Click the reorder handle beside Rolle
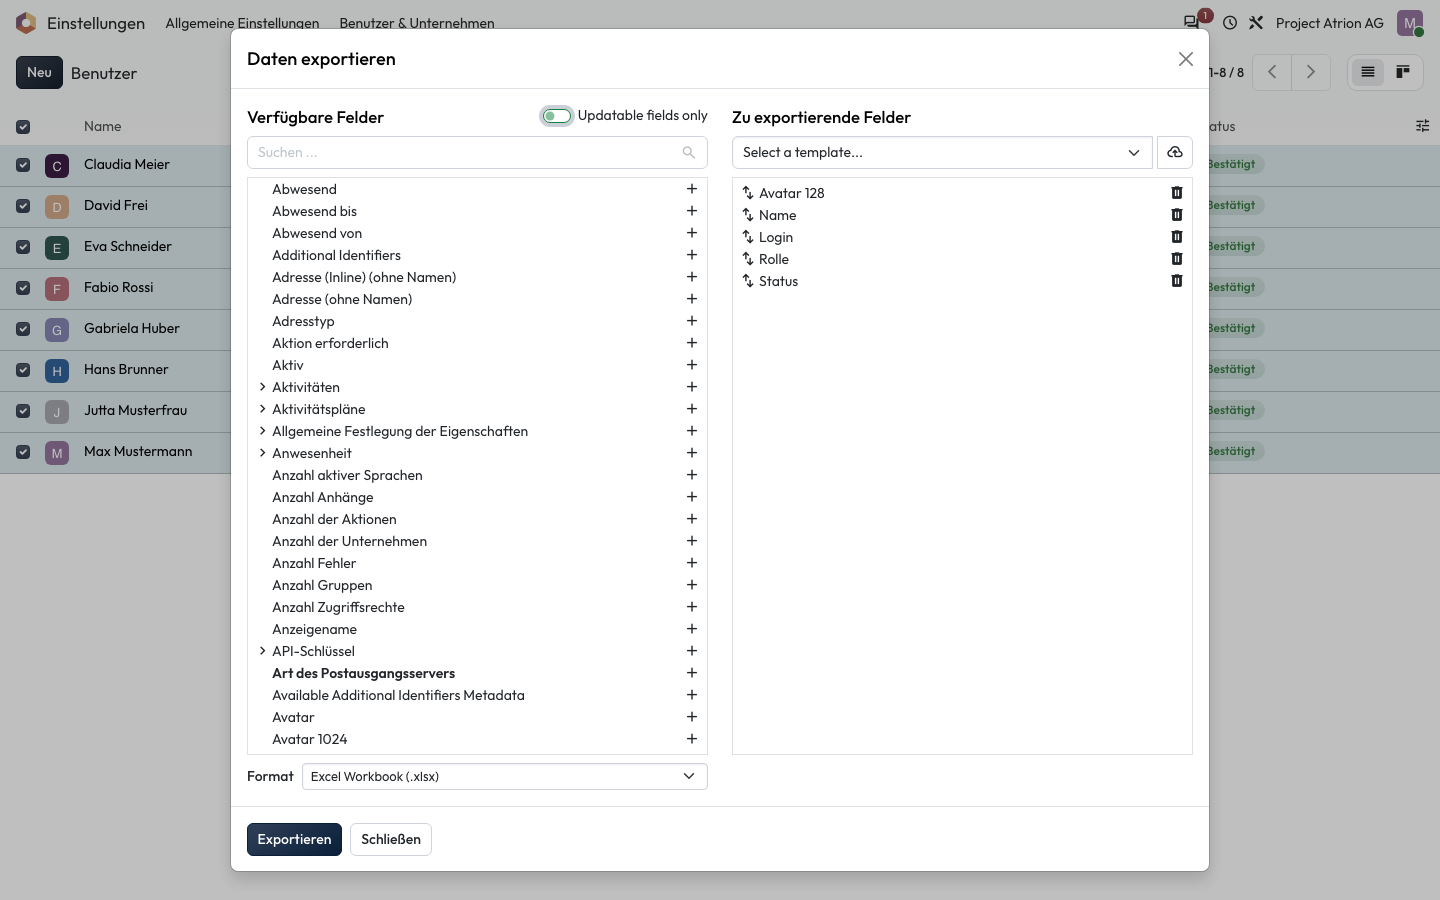Viewport: 1440px width, 900px height. [748, 259]
